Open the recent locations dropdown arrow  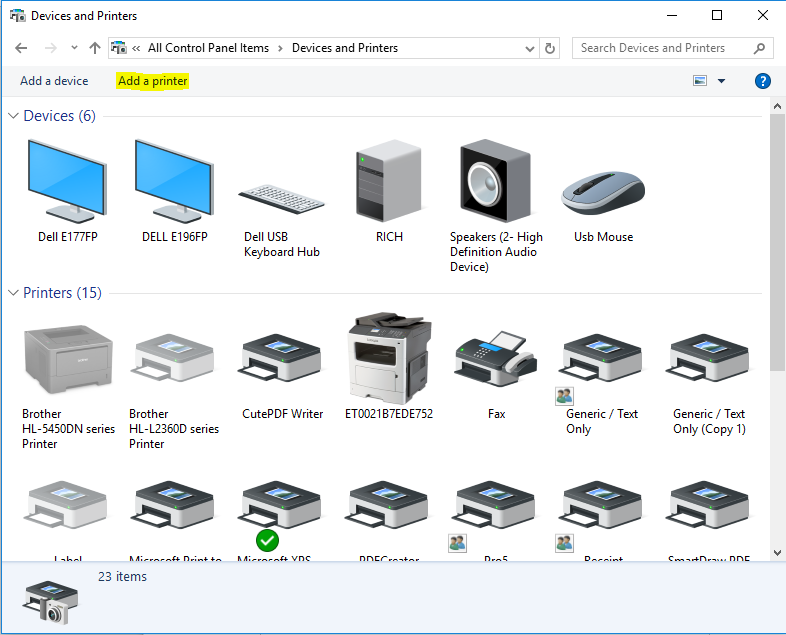tap(74, 48)
